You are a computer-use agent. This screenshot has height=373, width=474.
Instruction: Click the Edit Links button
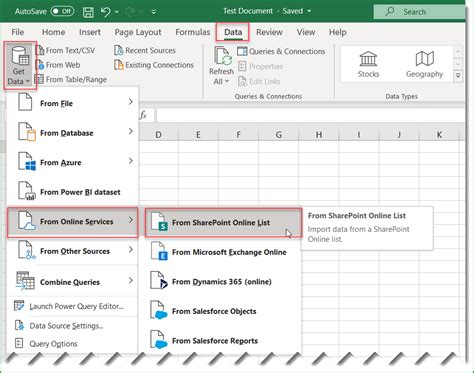pyautogui.click(x=259, y=81)
